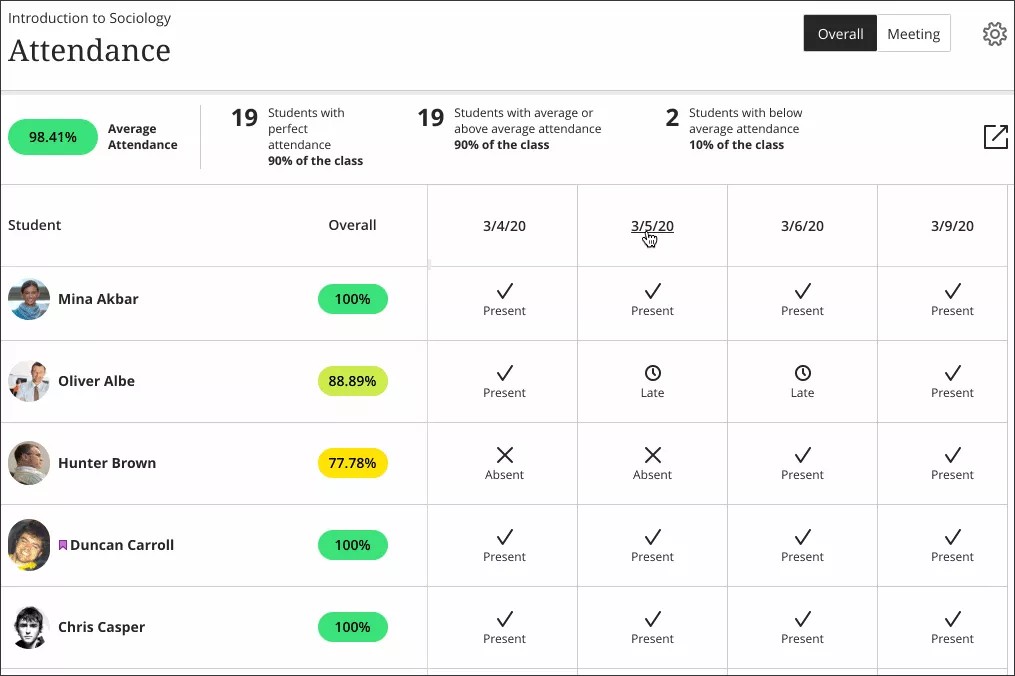Screen dimensions: 1015x676
Task: Open the 3/6/20 meeting column header
Action: pos(802,226)
